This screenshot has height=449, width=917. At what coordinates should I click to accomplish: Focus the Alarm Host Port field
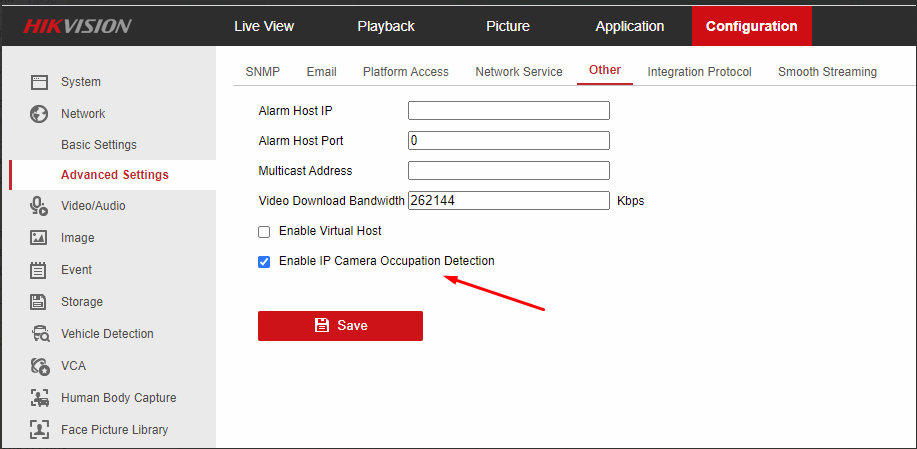tap(509, 140)
